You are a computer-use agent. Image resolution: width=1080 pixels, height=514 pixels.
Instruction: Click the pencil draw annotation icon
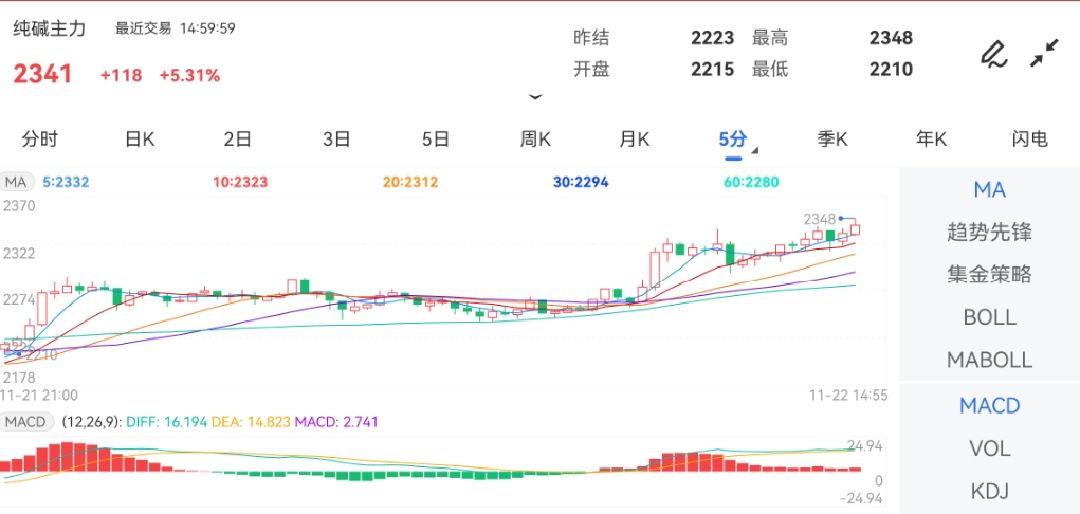click(x=993, y=54)
